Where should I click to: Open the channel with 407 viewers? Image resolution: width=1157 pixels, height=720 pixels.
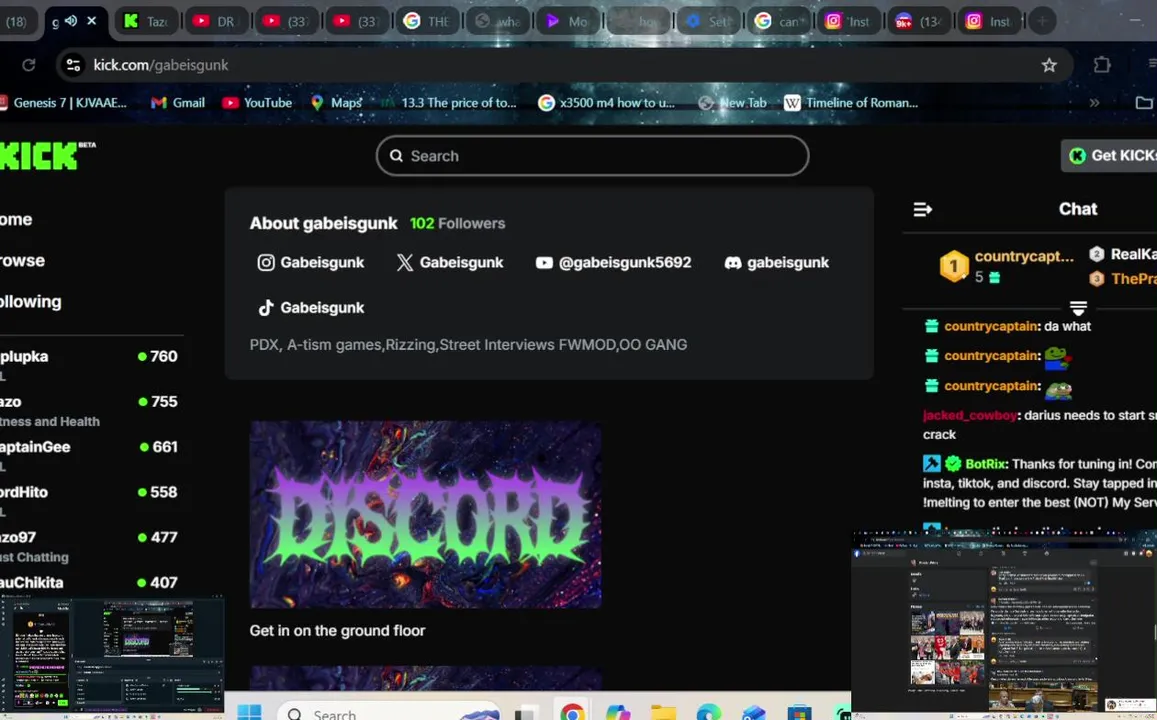point(89,583)
